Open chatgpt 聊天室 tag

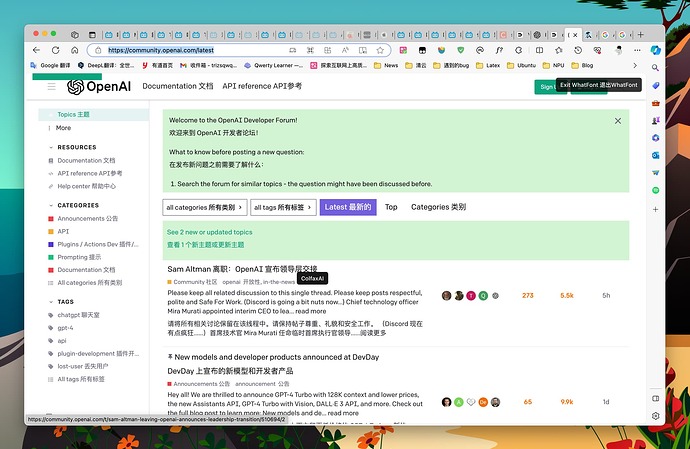(x=78, y=315)
